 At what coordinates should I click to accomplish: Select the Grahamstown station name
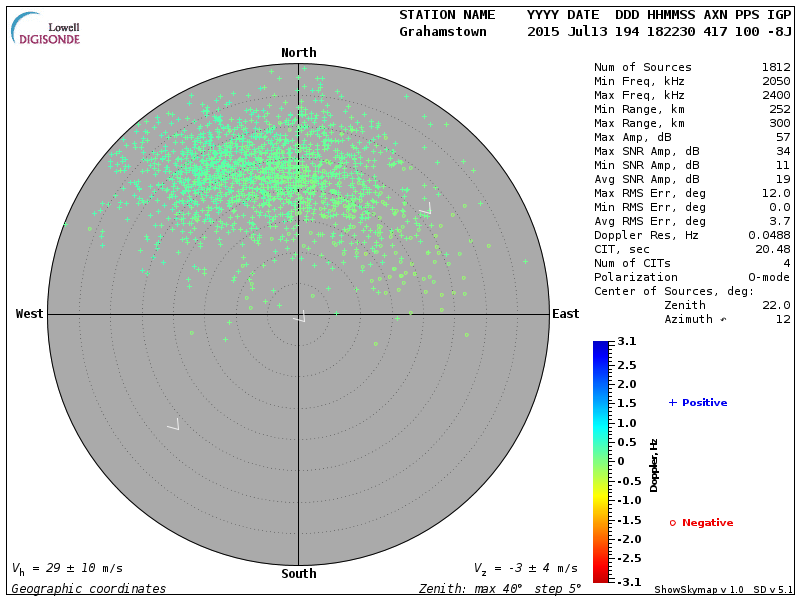click(442, 32)
